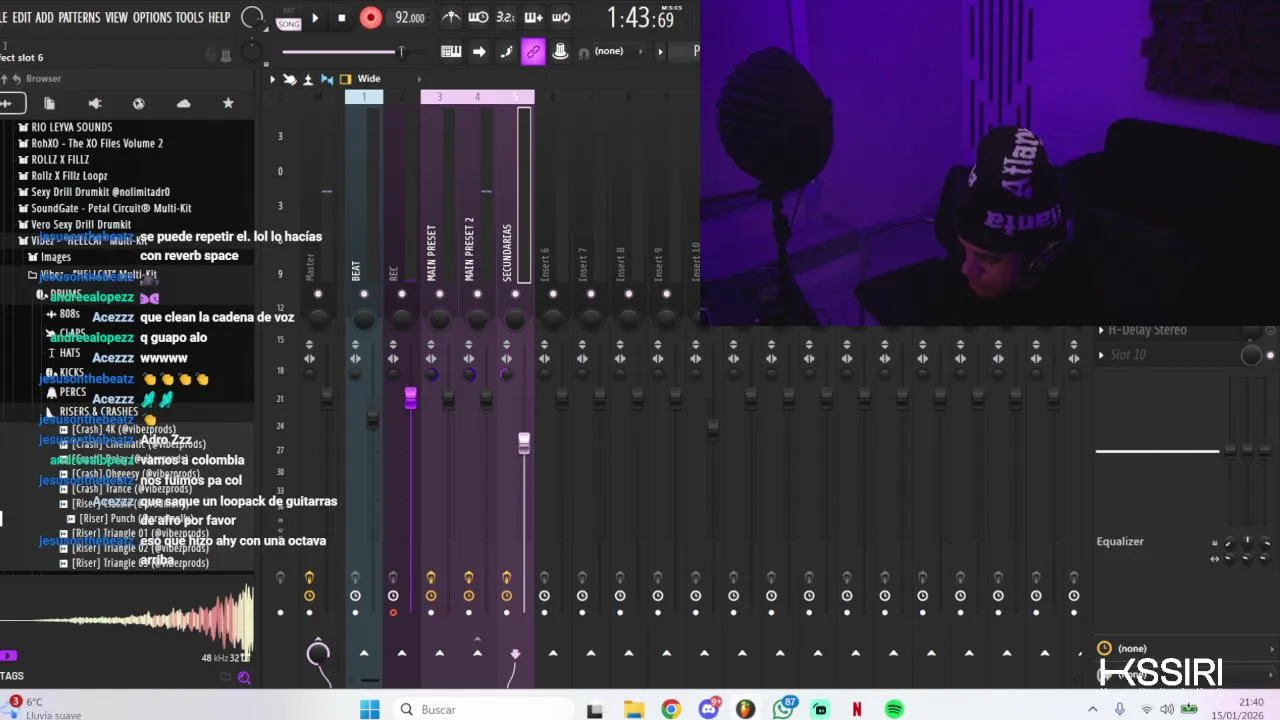Enable typing keyboard to piano icon

pos(451,52)
